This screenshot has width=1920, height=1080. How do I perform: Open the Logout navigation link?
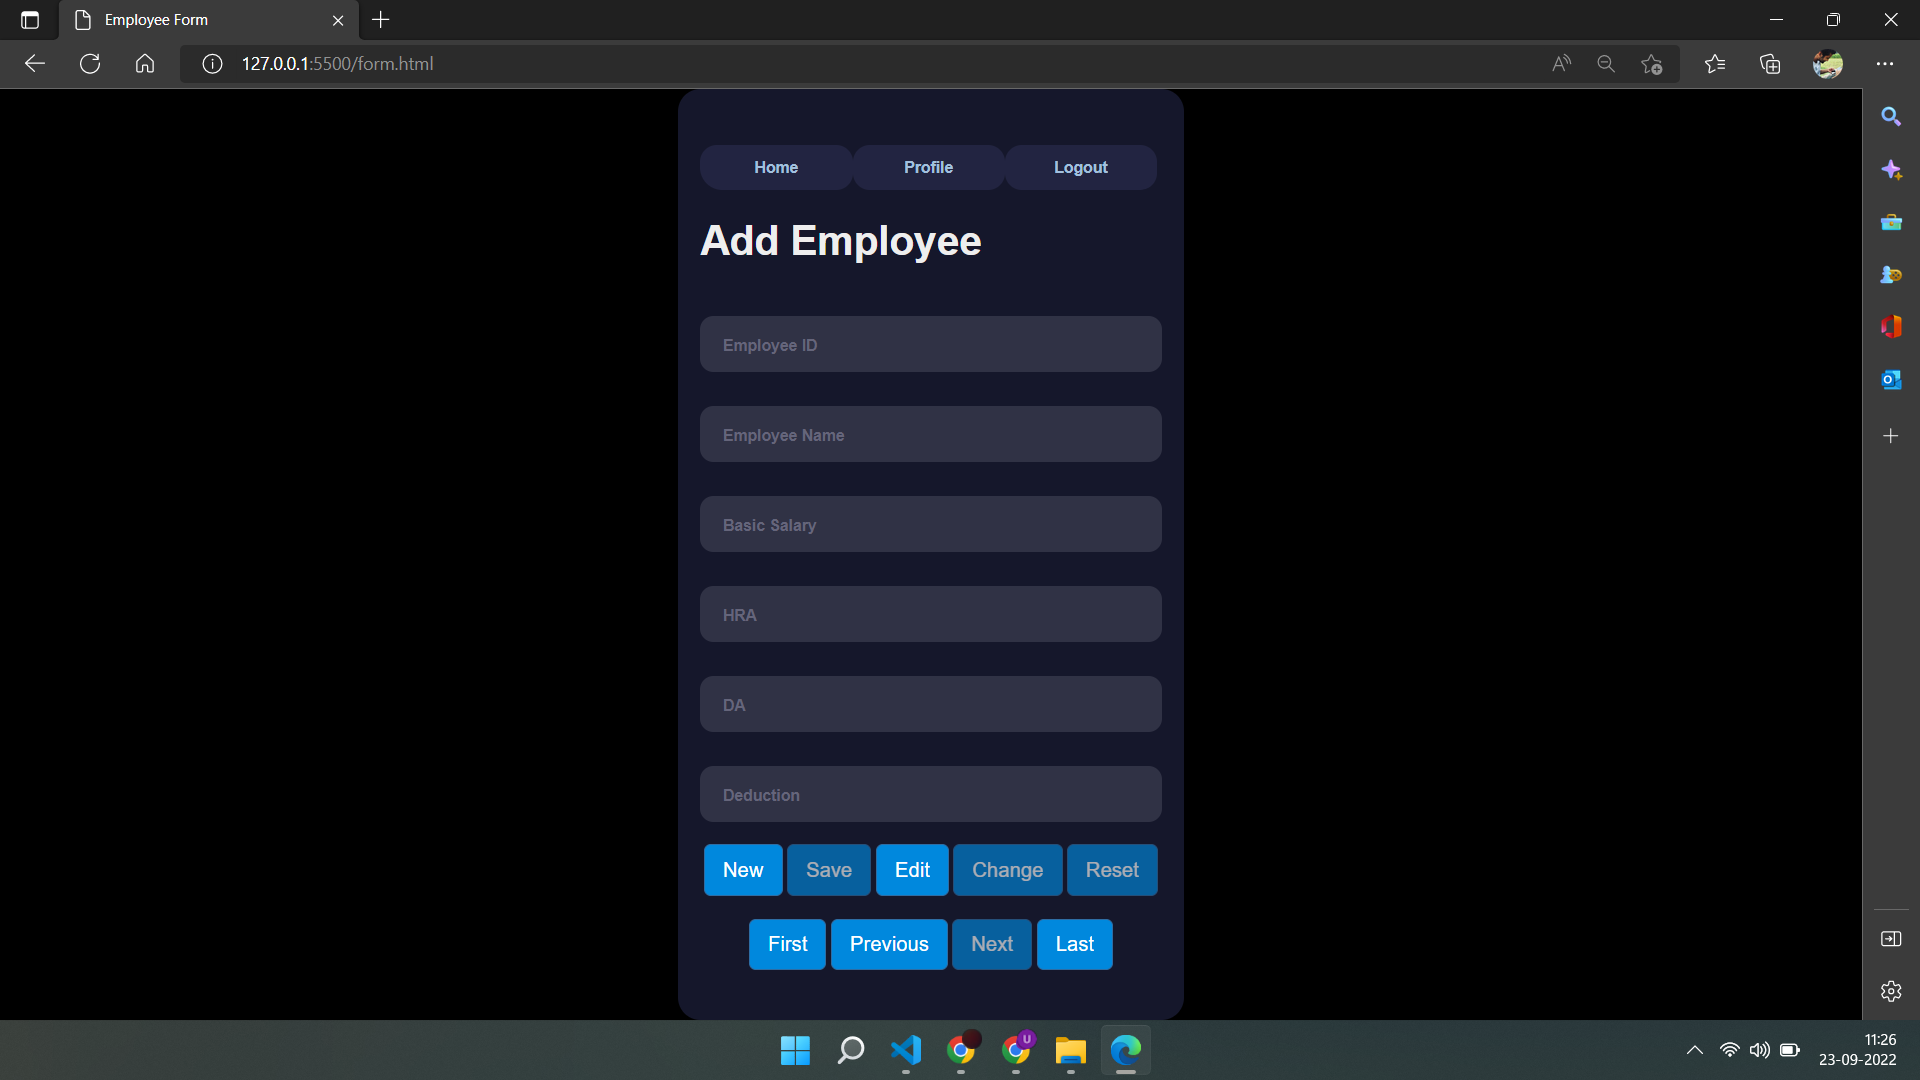(x=1080, y=167)
